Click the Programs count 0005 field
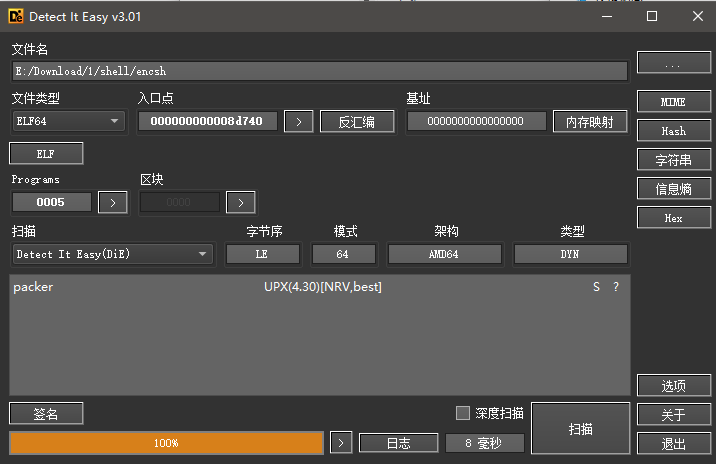Viewport: 716px width, 464px height. coord(52,202)
